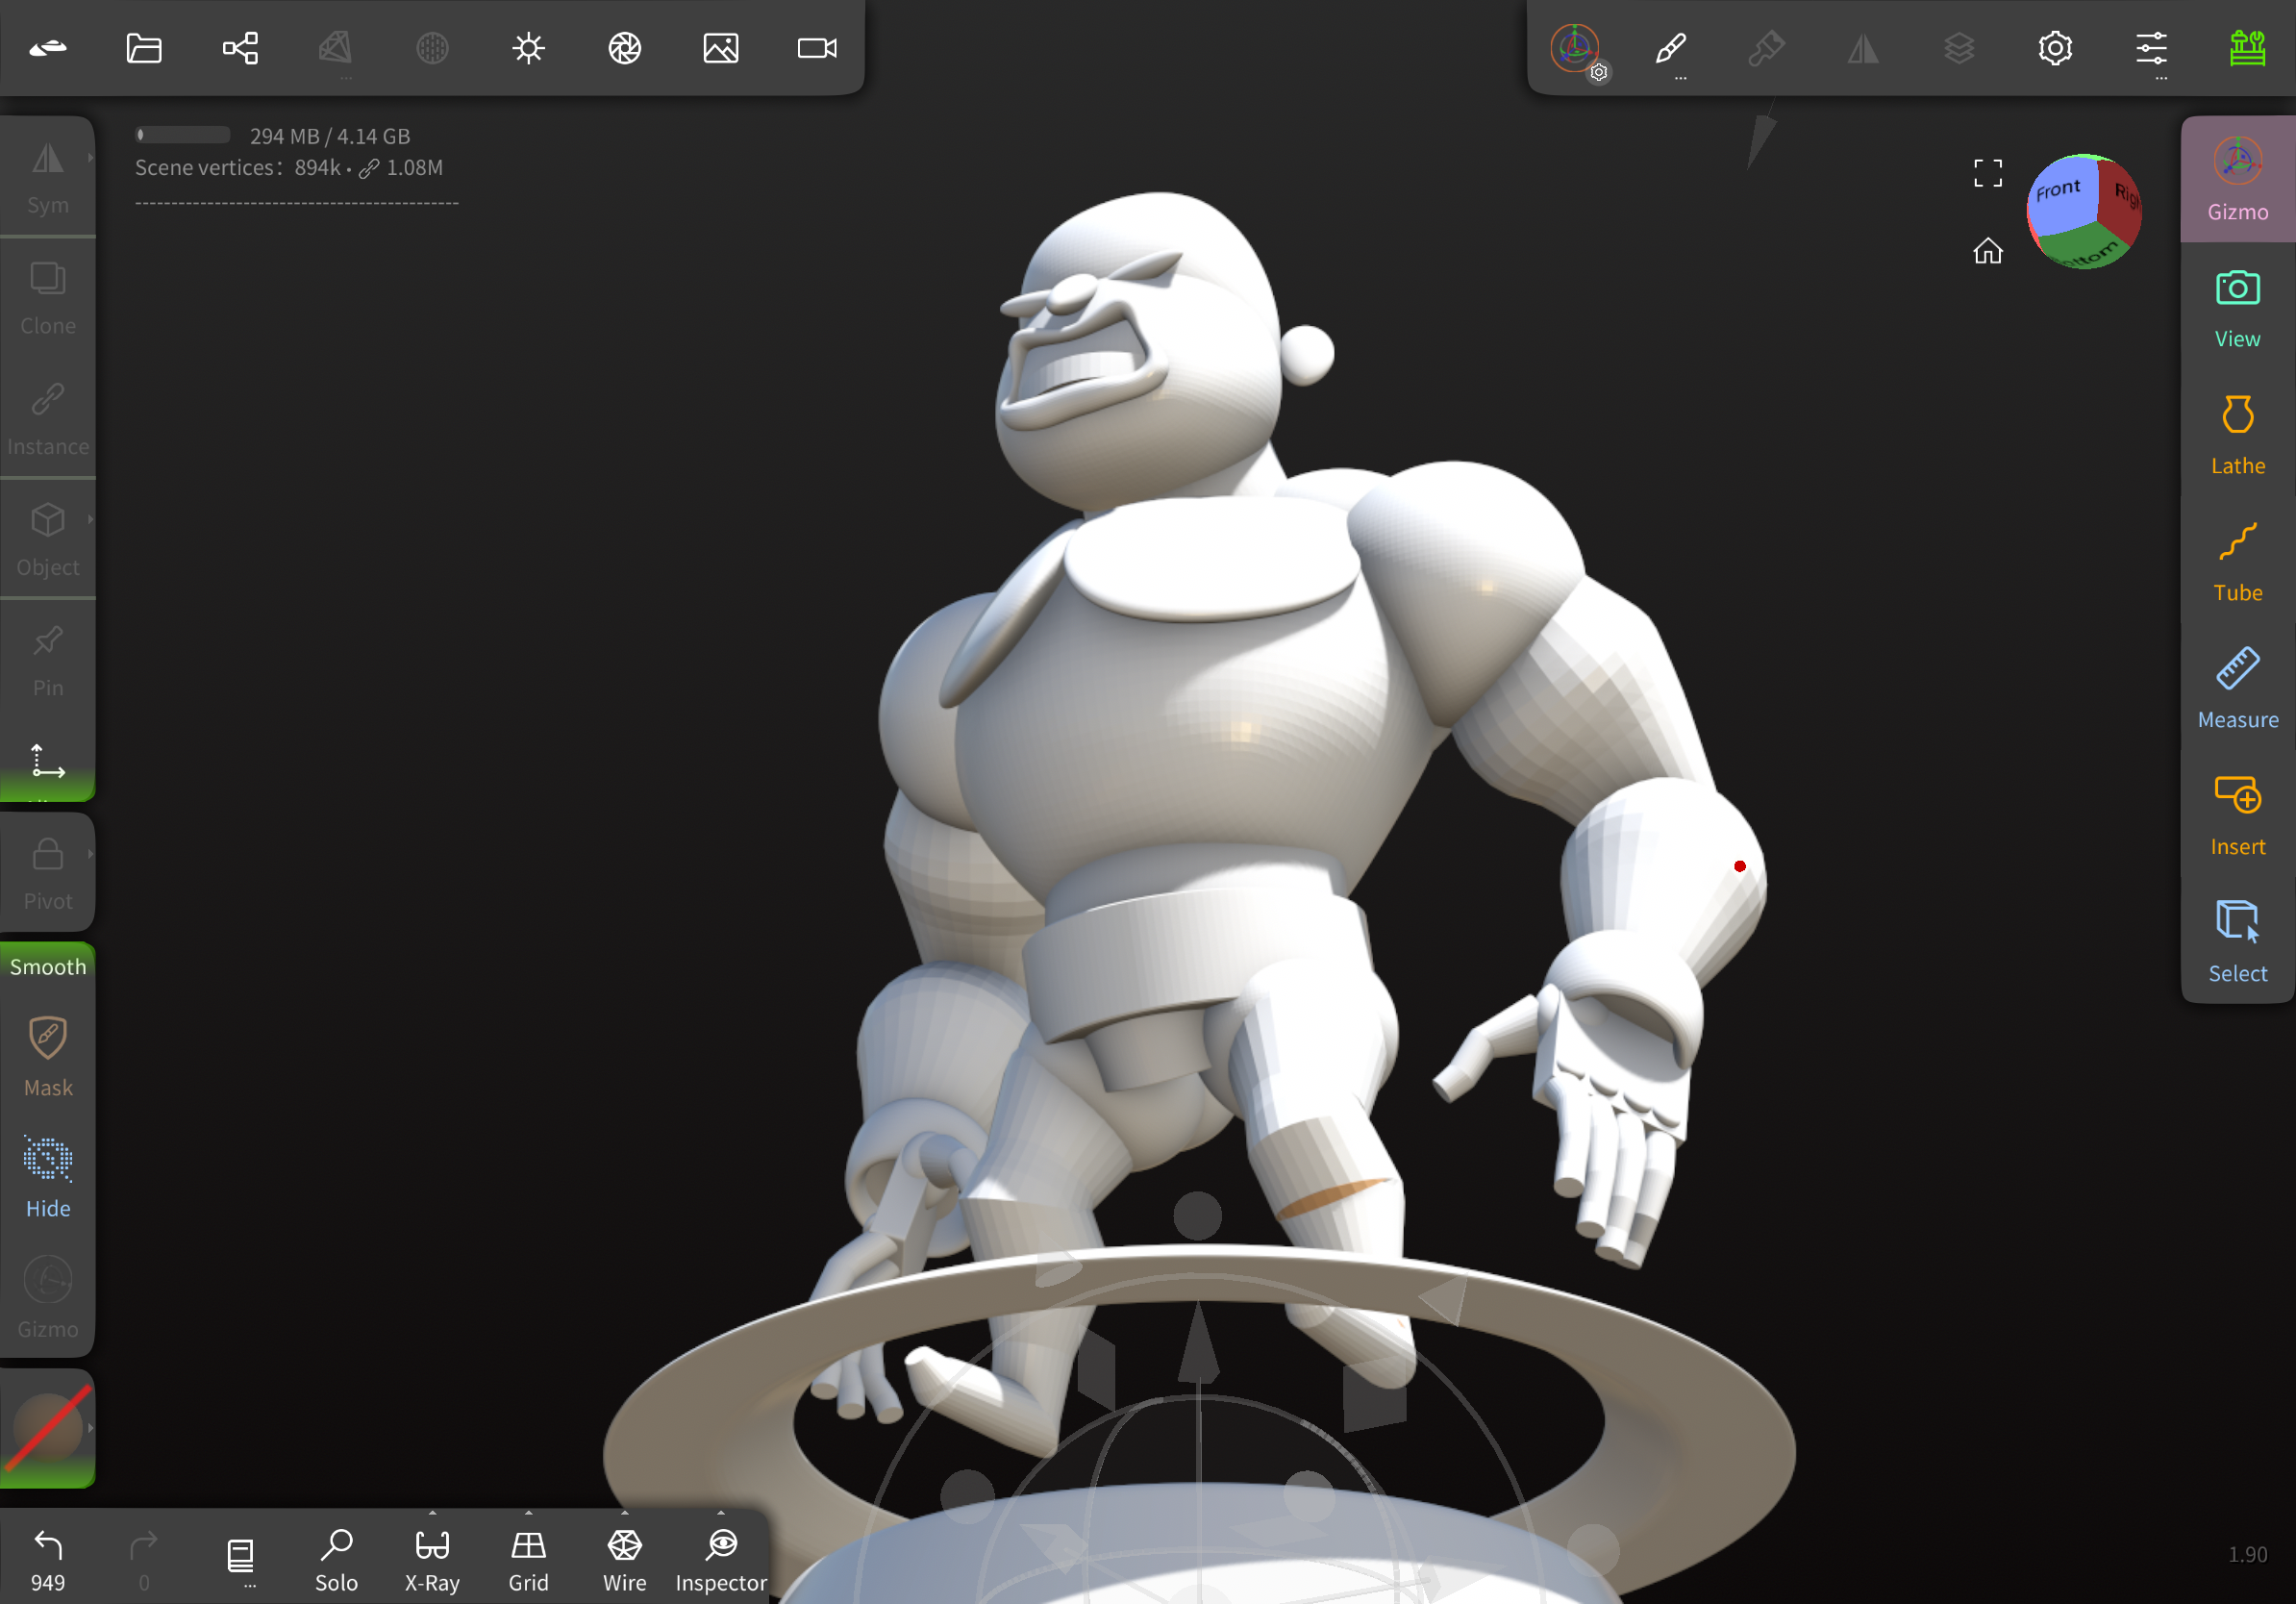Activate the Select tool

click(x=2237, y=942)
